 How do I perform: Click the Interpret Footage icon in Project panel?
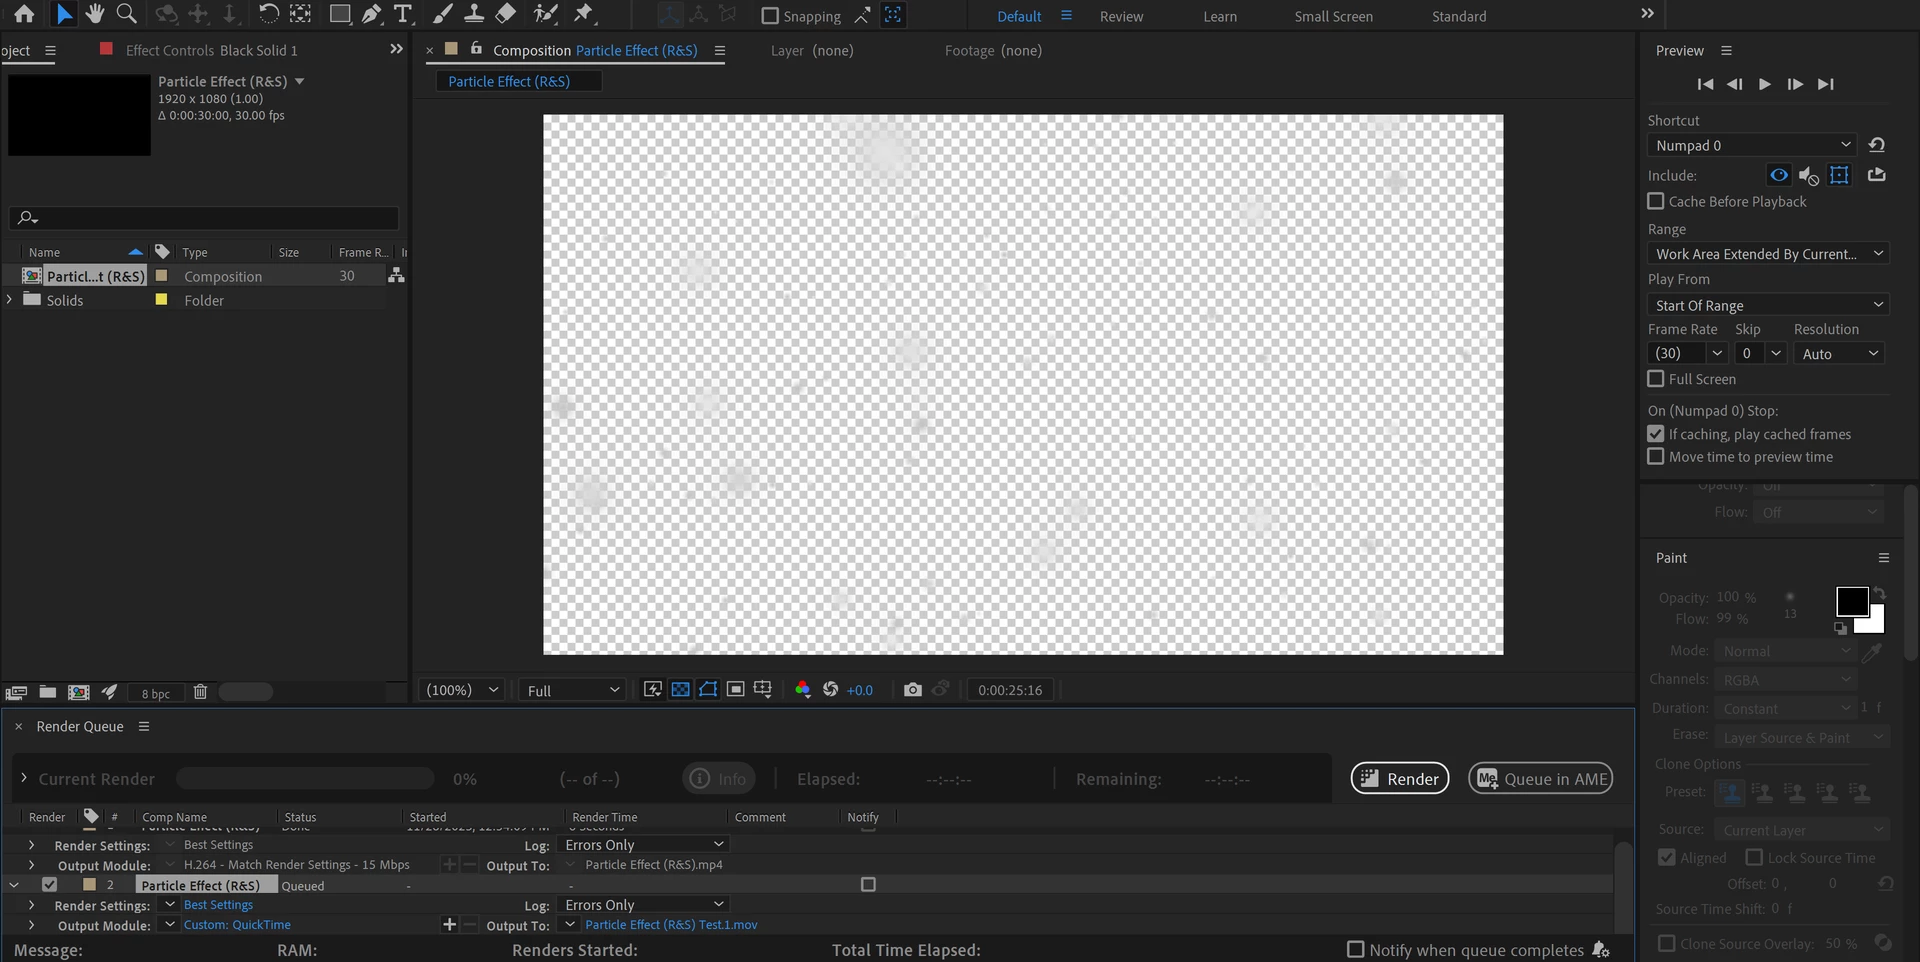point(16,692)
